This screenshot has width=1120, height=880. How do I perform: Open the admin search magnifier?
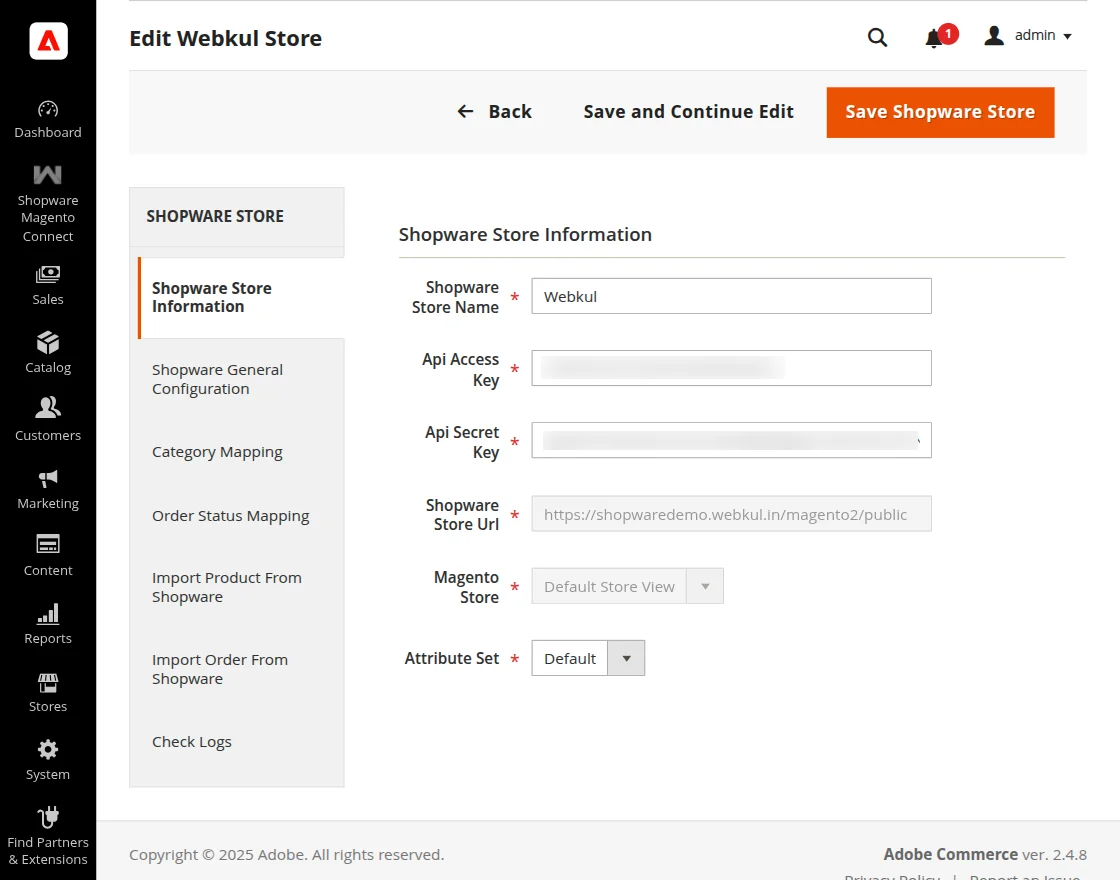[x=877, y=37]
